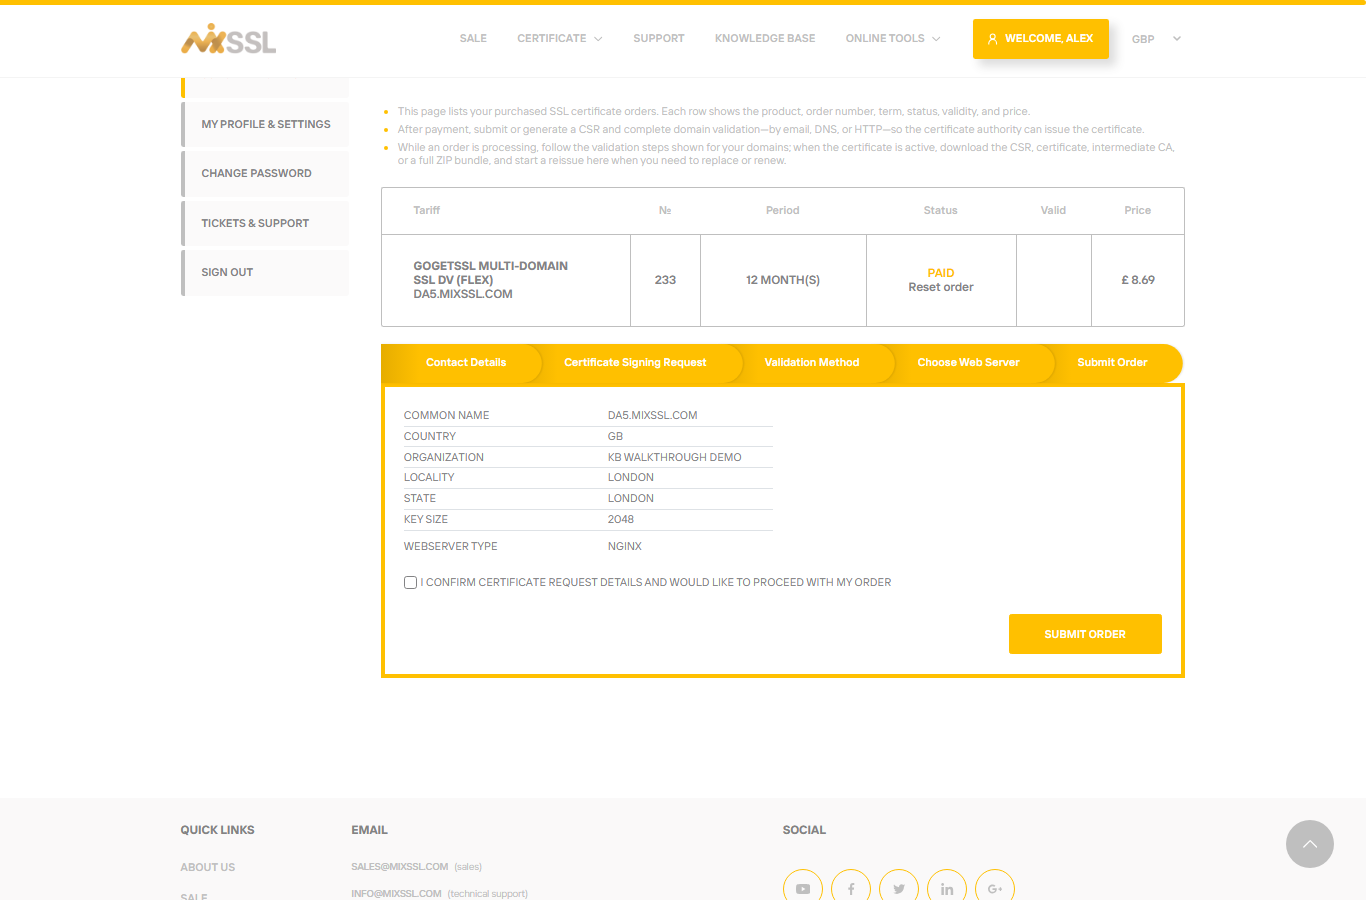Open the Support menu item
1366x900 pixels.
(x=659, y=39)
